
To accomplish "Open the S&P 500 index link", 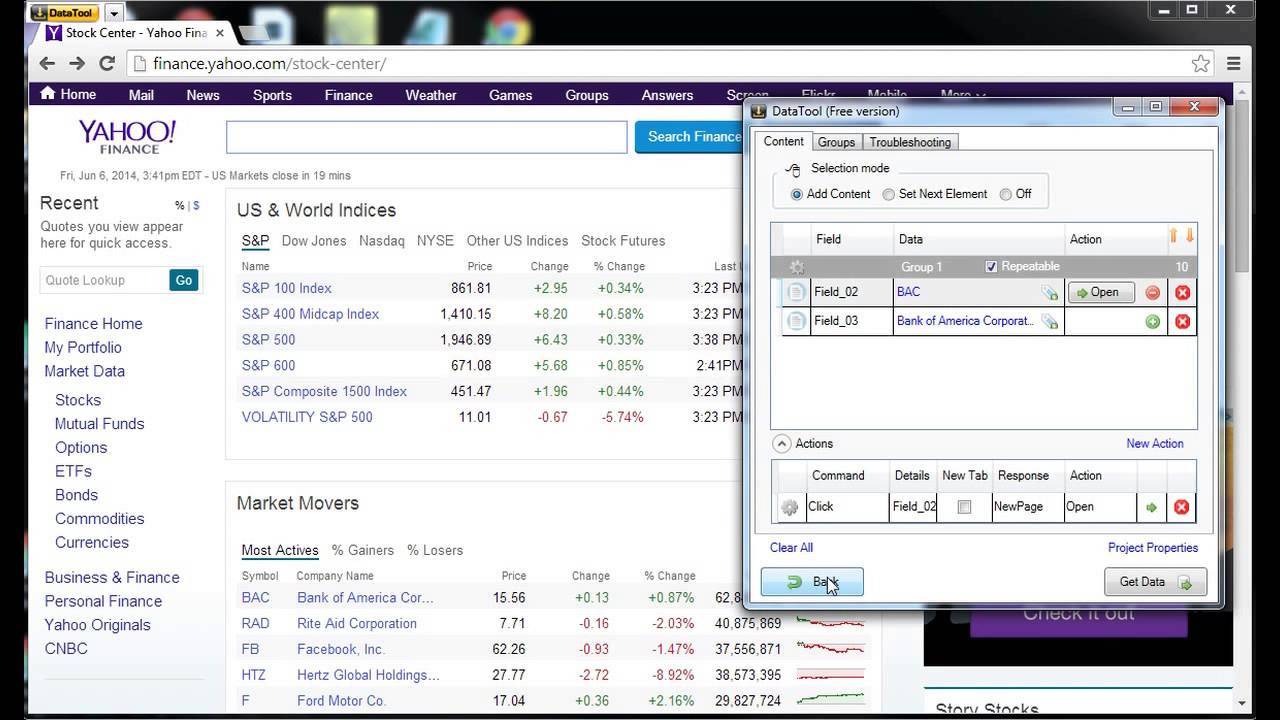I will click(x=268, y=340).
